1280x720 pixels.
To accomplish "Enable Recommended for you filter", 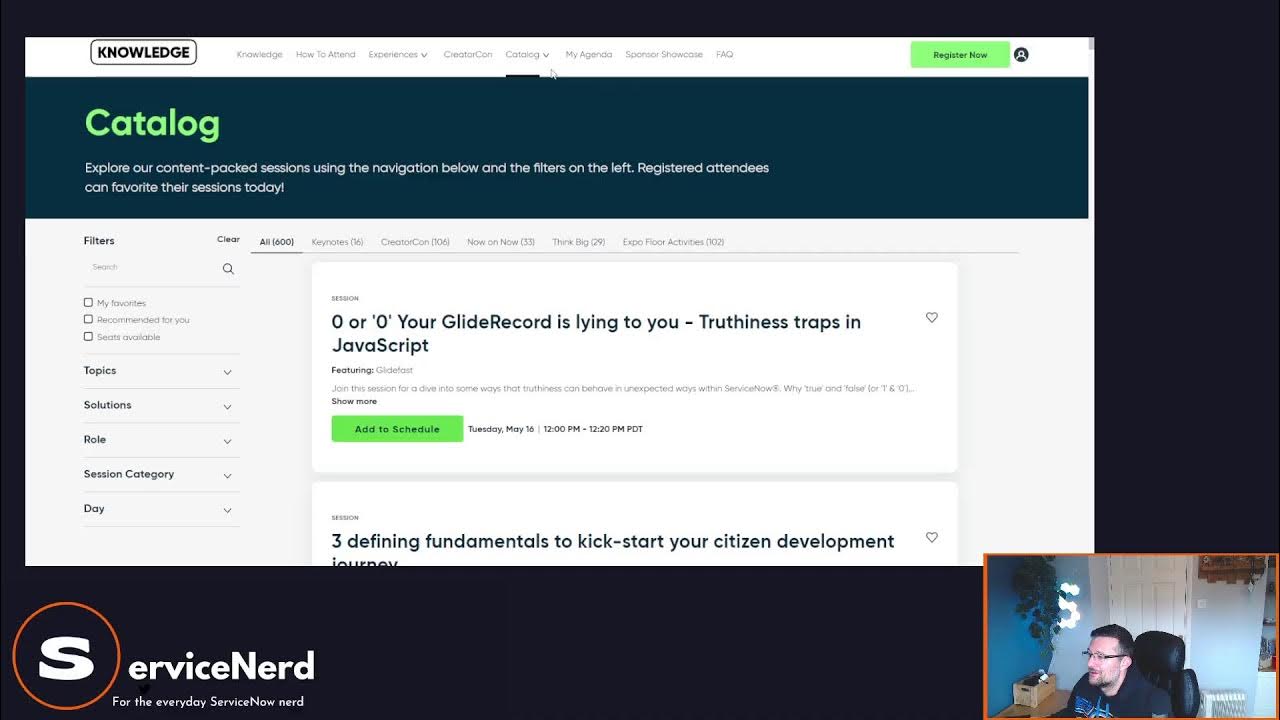I will (88, 319).
